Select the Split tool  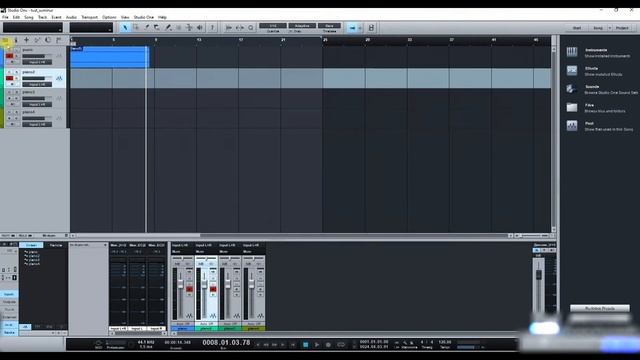tap(147, 28)
